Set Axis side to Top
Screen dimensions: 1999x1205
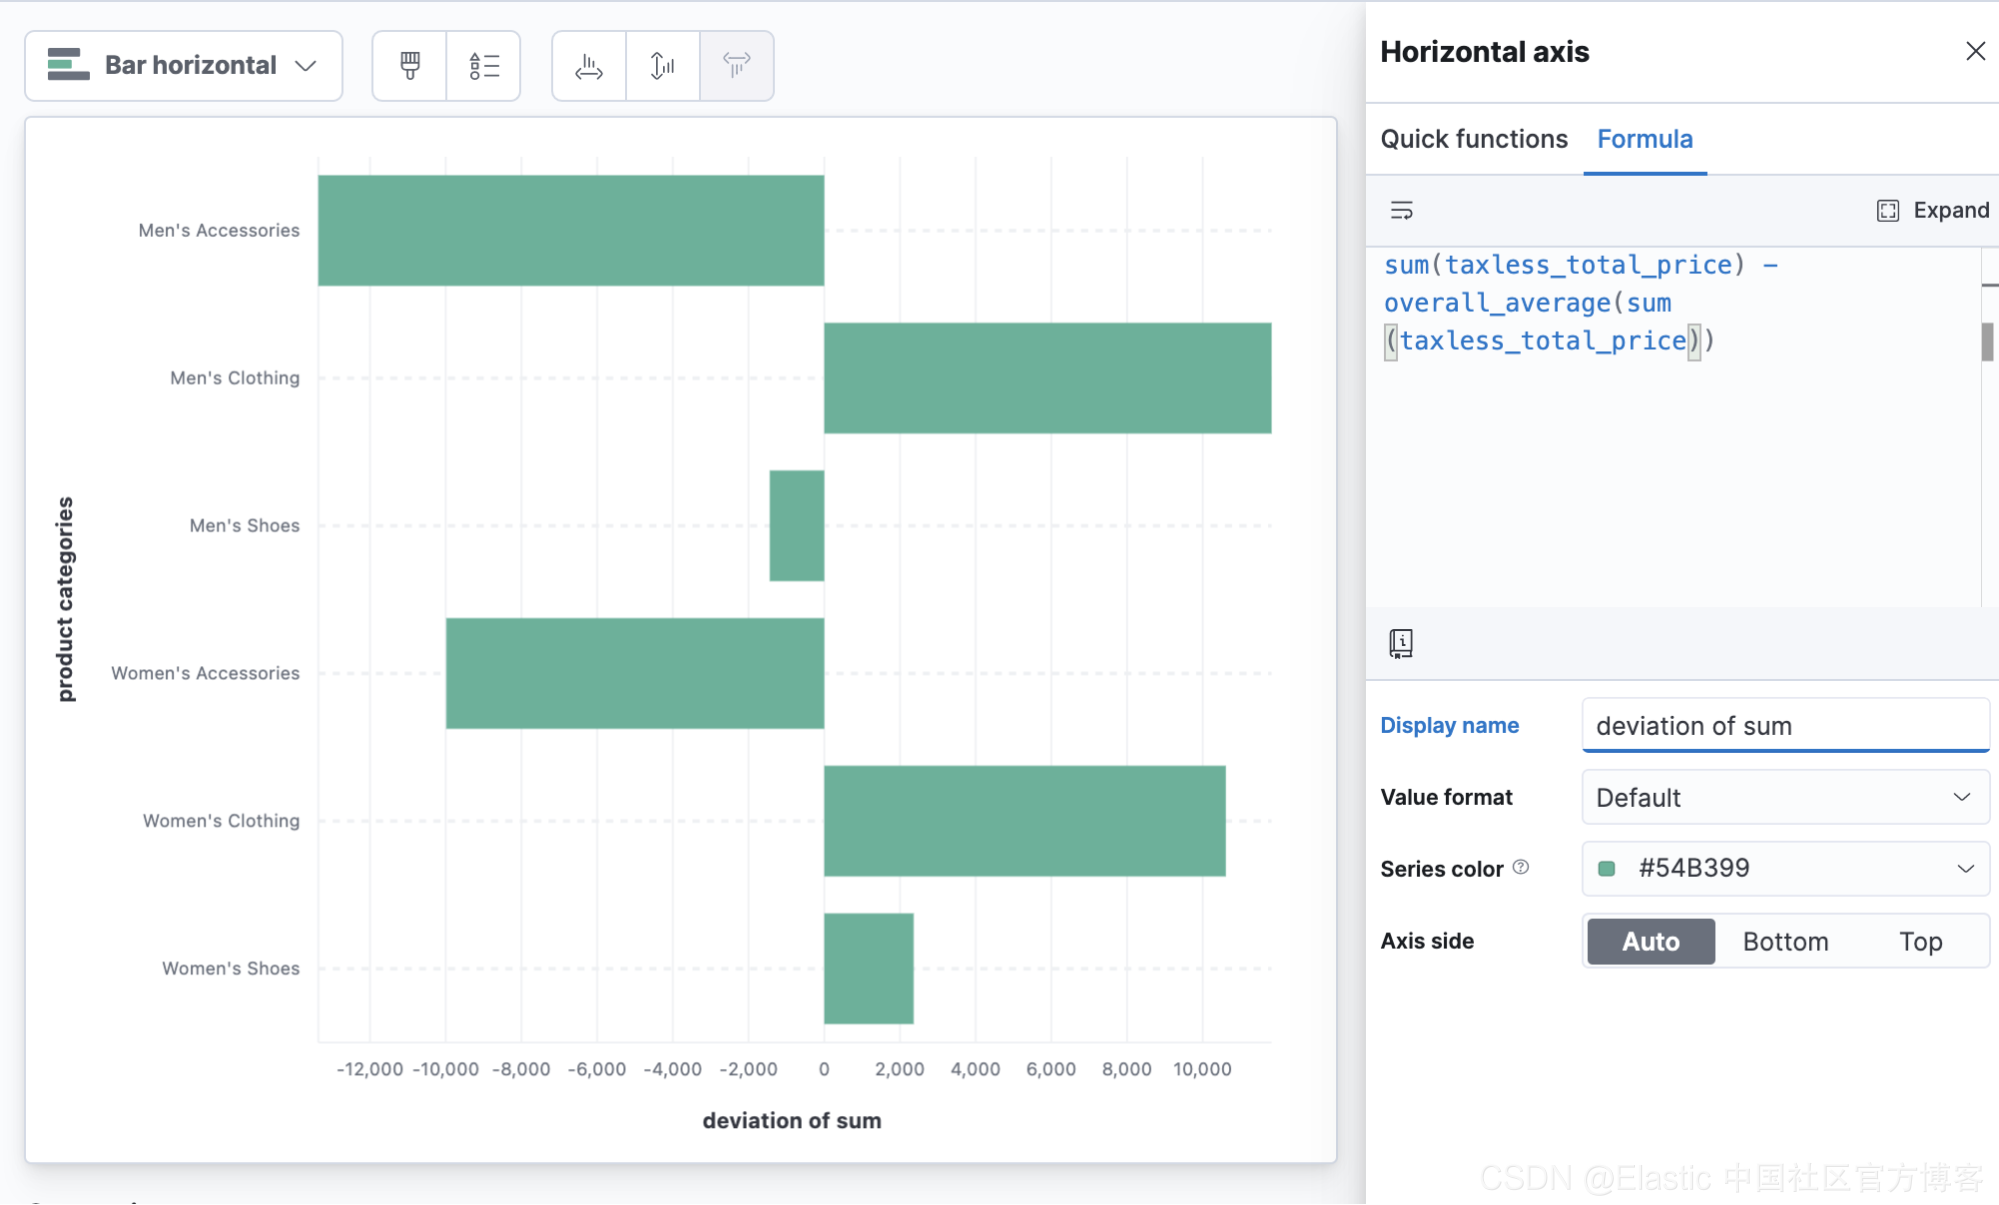(x=1920, y=941)
